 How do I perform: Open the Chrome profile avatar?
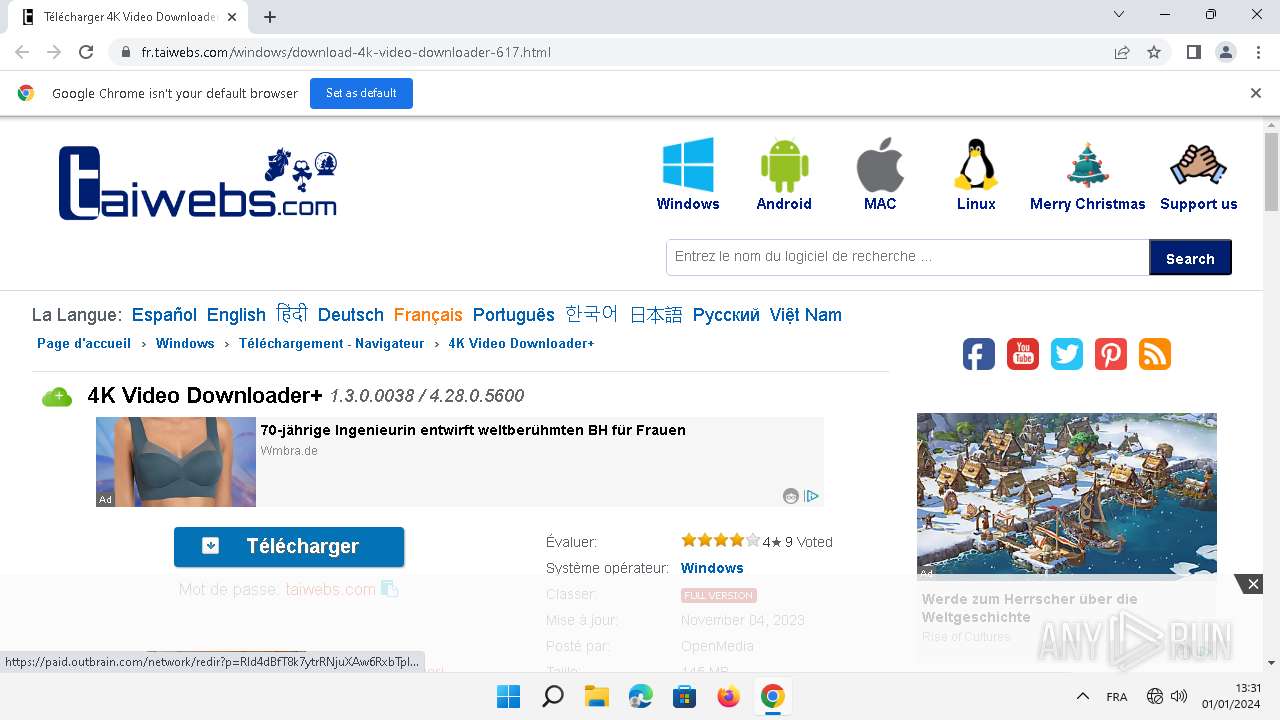(1225, 52)
